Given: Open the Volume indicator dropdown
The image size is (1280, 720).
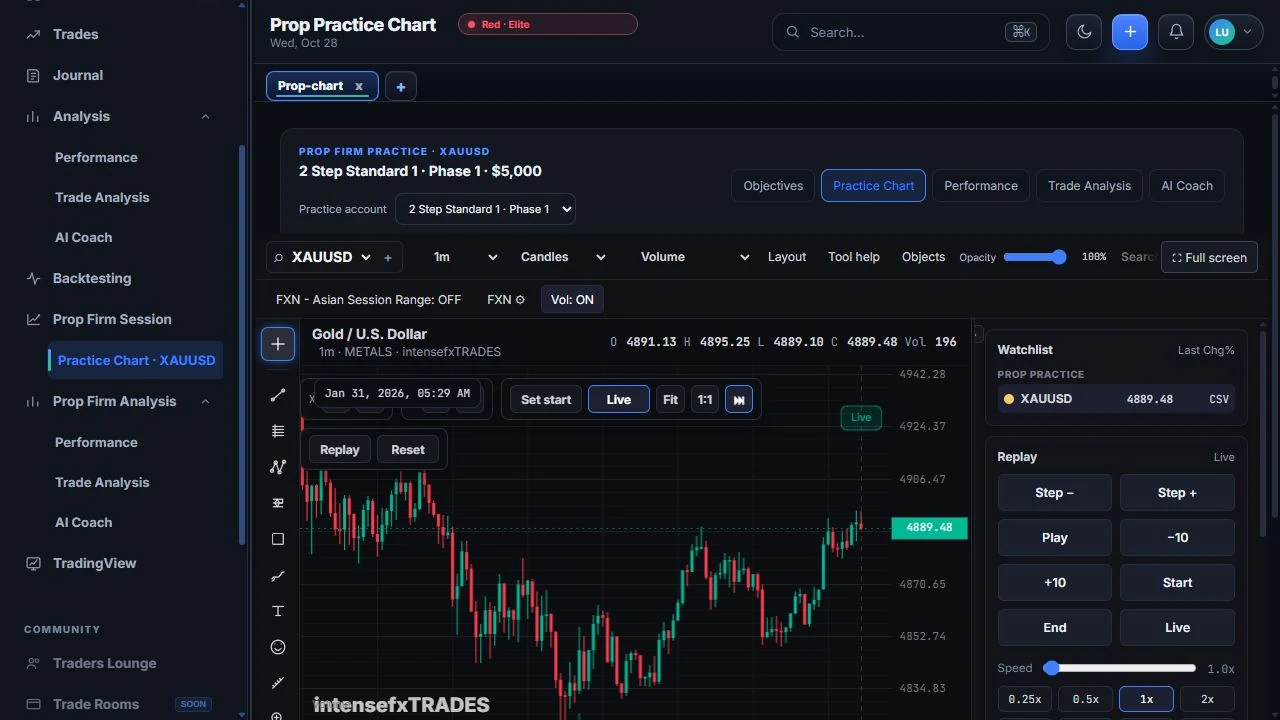Looking at the screenshot, I should point(694,257).
